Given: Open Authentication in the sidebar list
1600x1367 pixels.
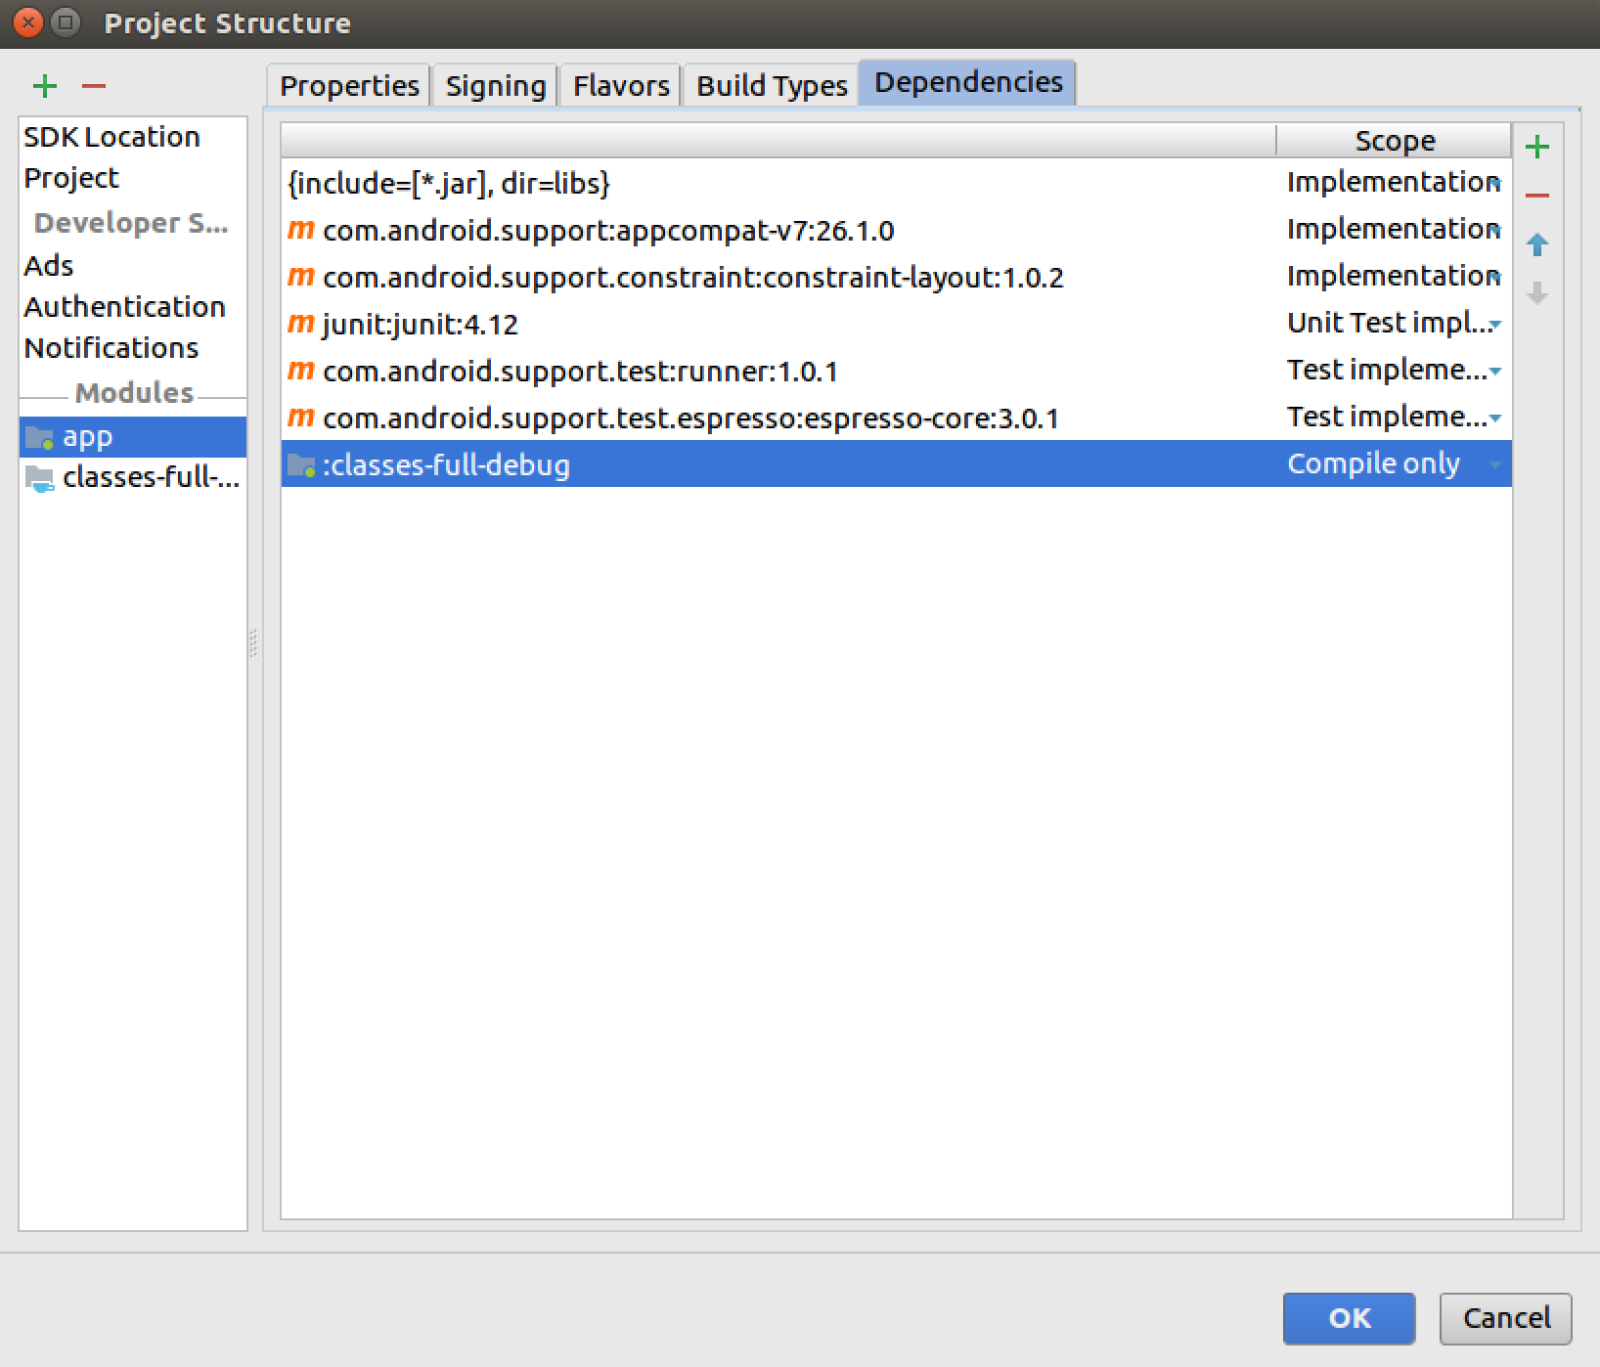Looking at the screenshot, I should 125,307.
